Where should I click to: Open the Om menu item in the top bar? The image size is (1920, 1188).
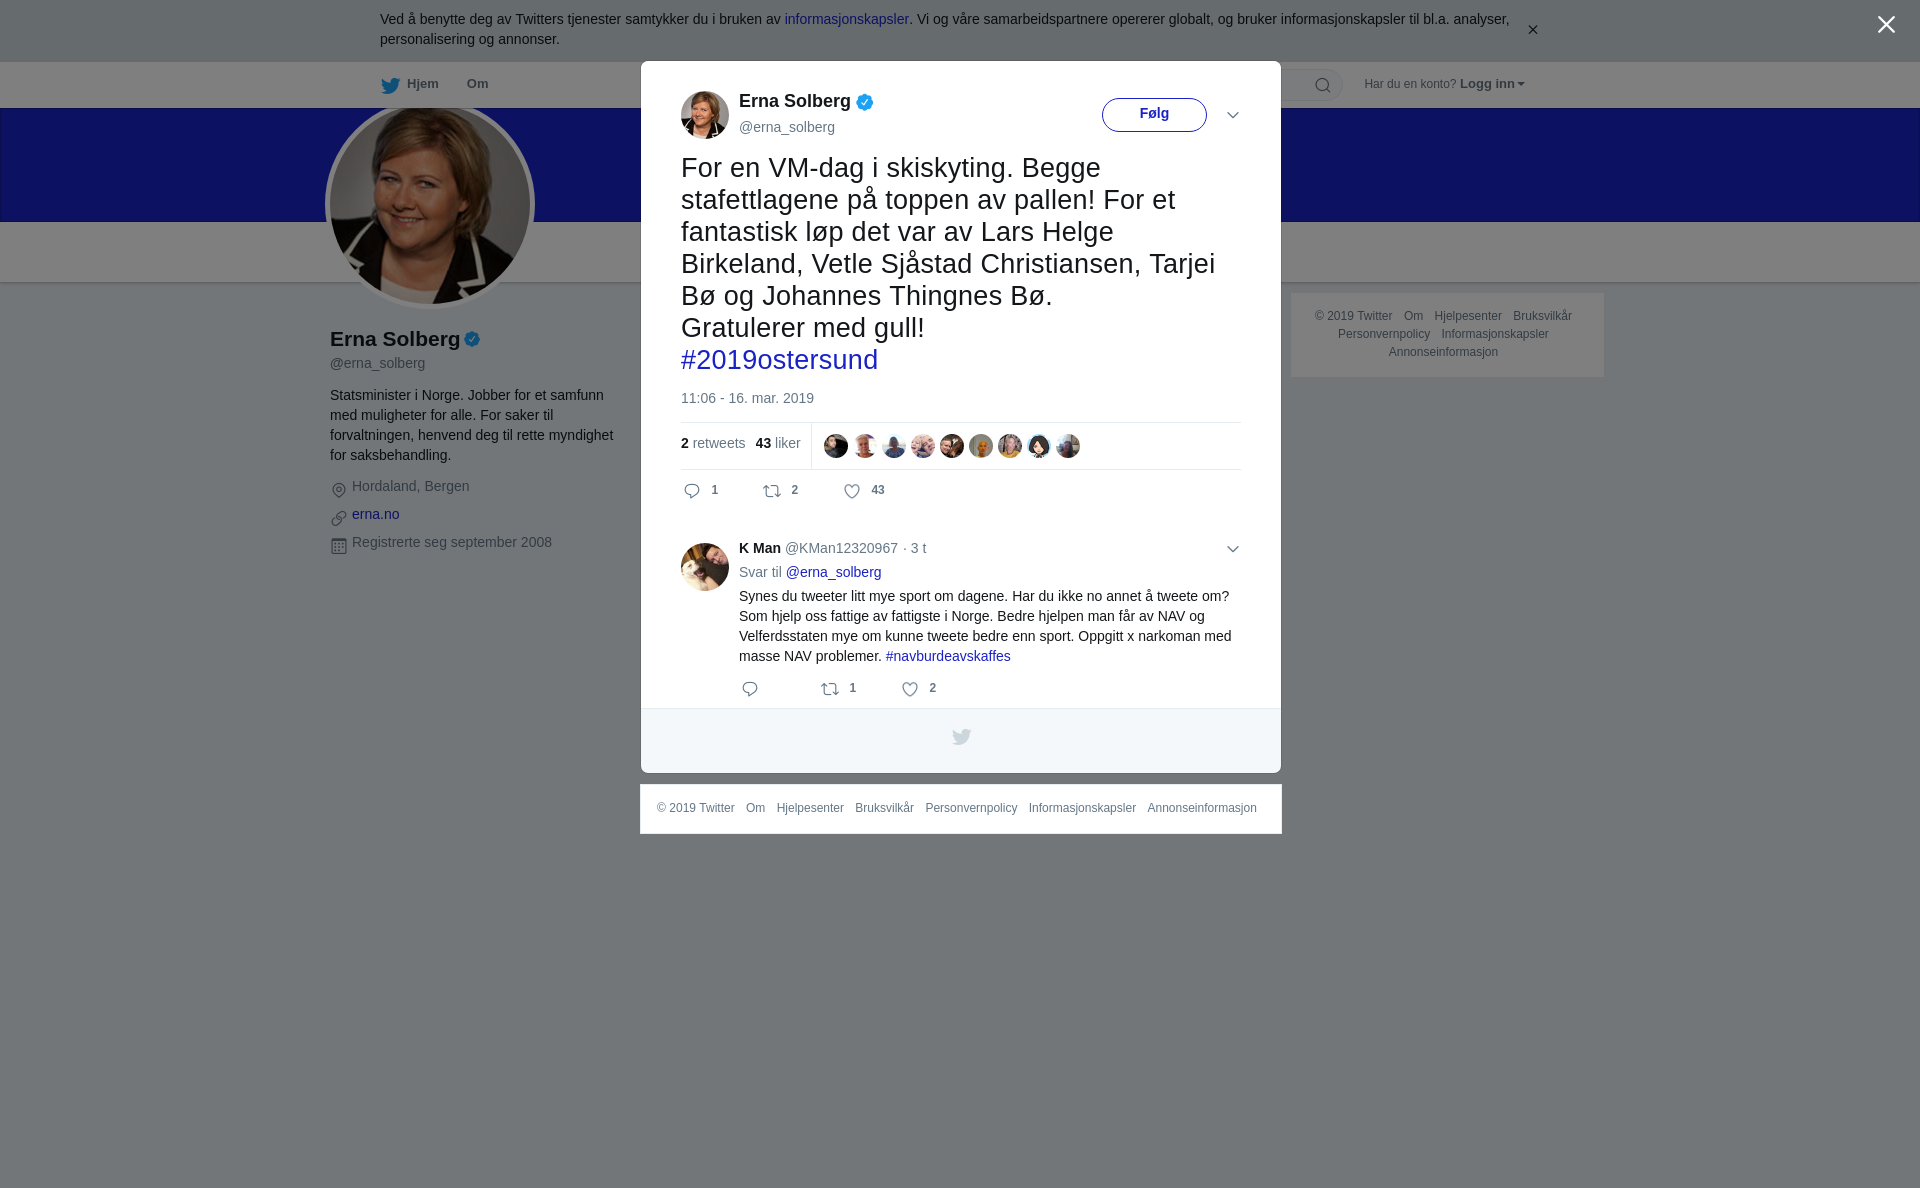coord(477,84)
